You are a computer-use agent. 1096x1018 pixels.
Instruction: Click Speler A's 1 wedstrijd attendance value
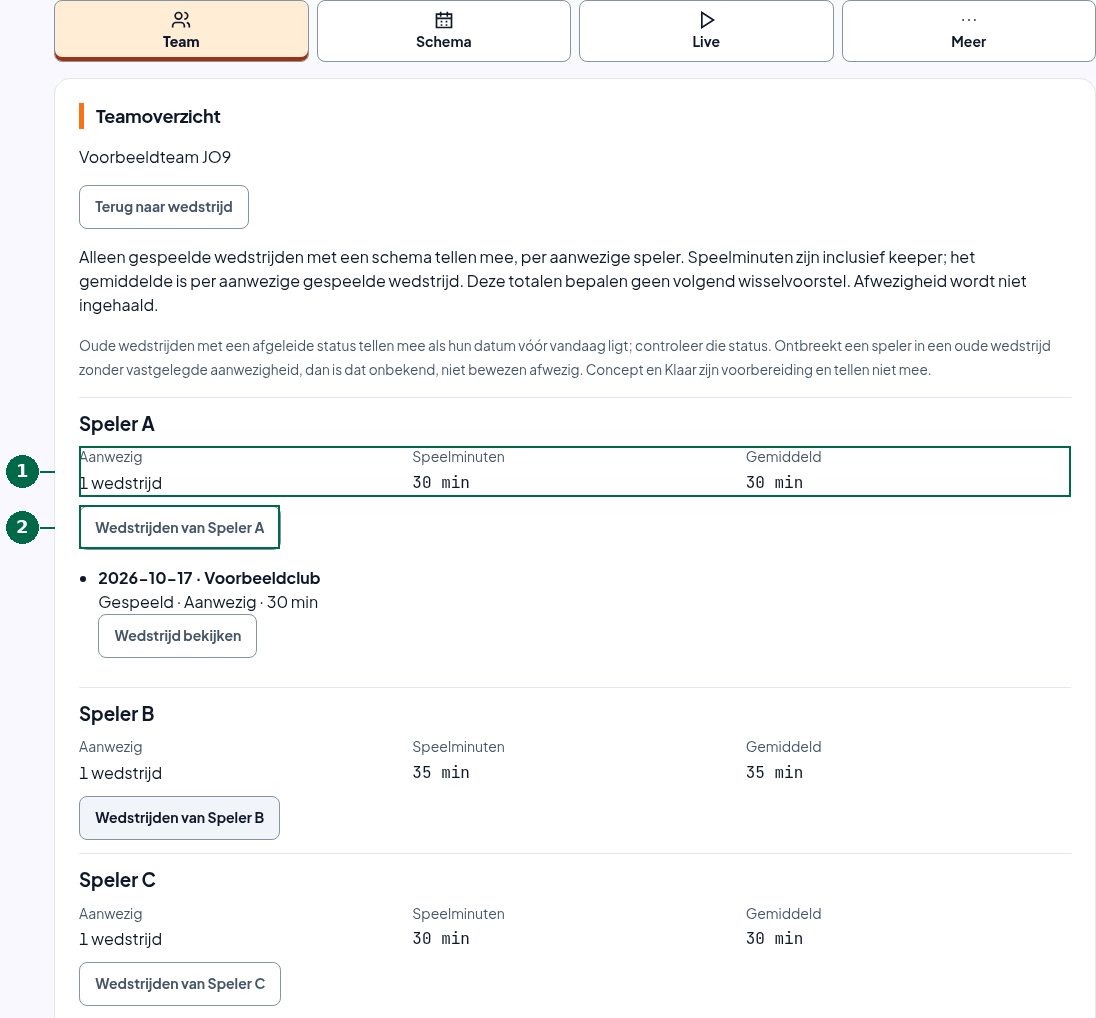pos(121,483)
